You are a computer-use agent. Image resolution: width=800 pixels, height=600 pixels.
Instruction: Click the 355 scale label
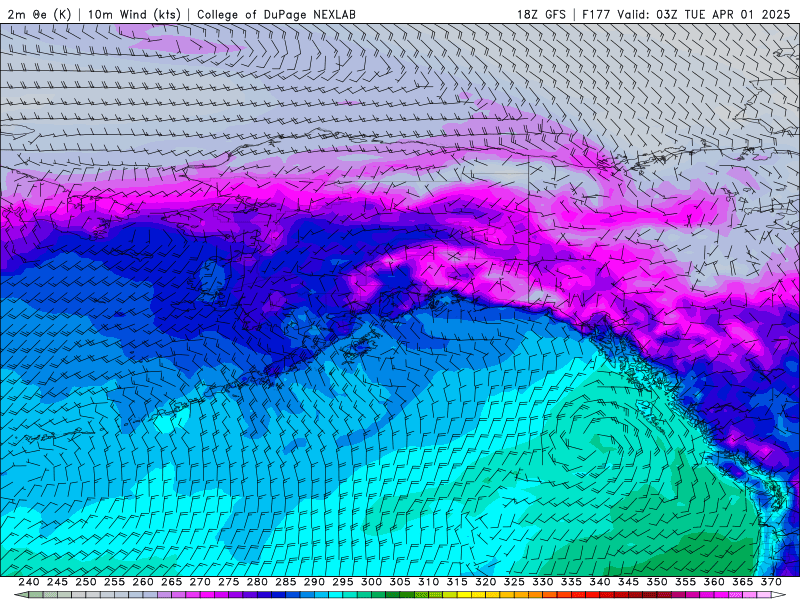pos(686,582)
